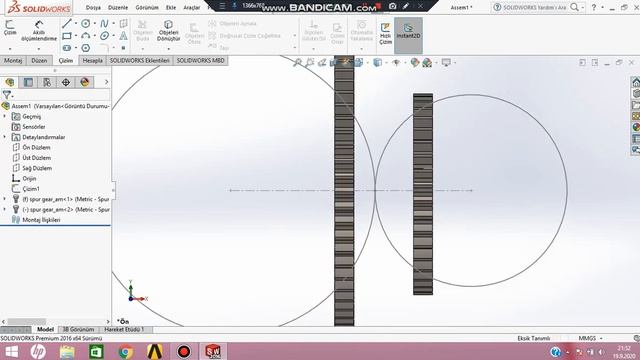640x360 pixels.
Task: Open the DimXpertManager crosshair tab
Action: coord(66,82)
